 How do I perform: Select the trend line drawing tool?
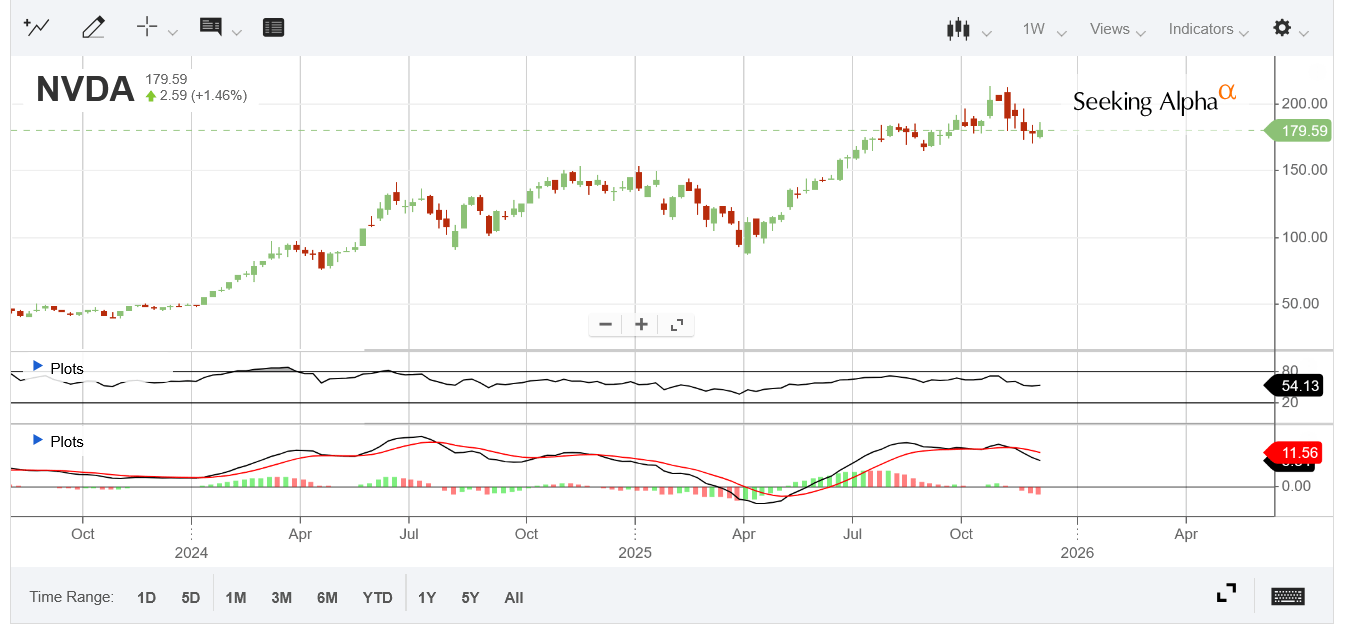[x=37, y=28]
